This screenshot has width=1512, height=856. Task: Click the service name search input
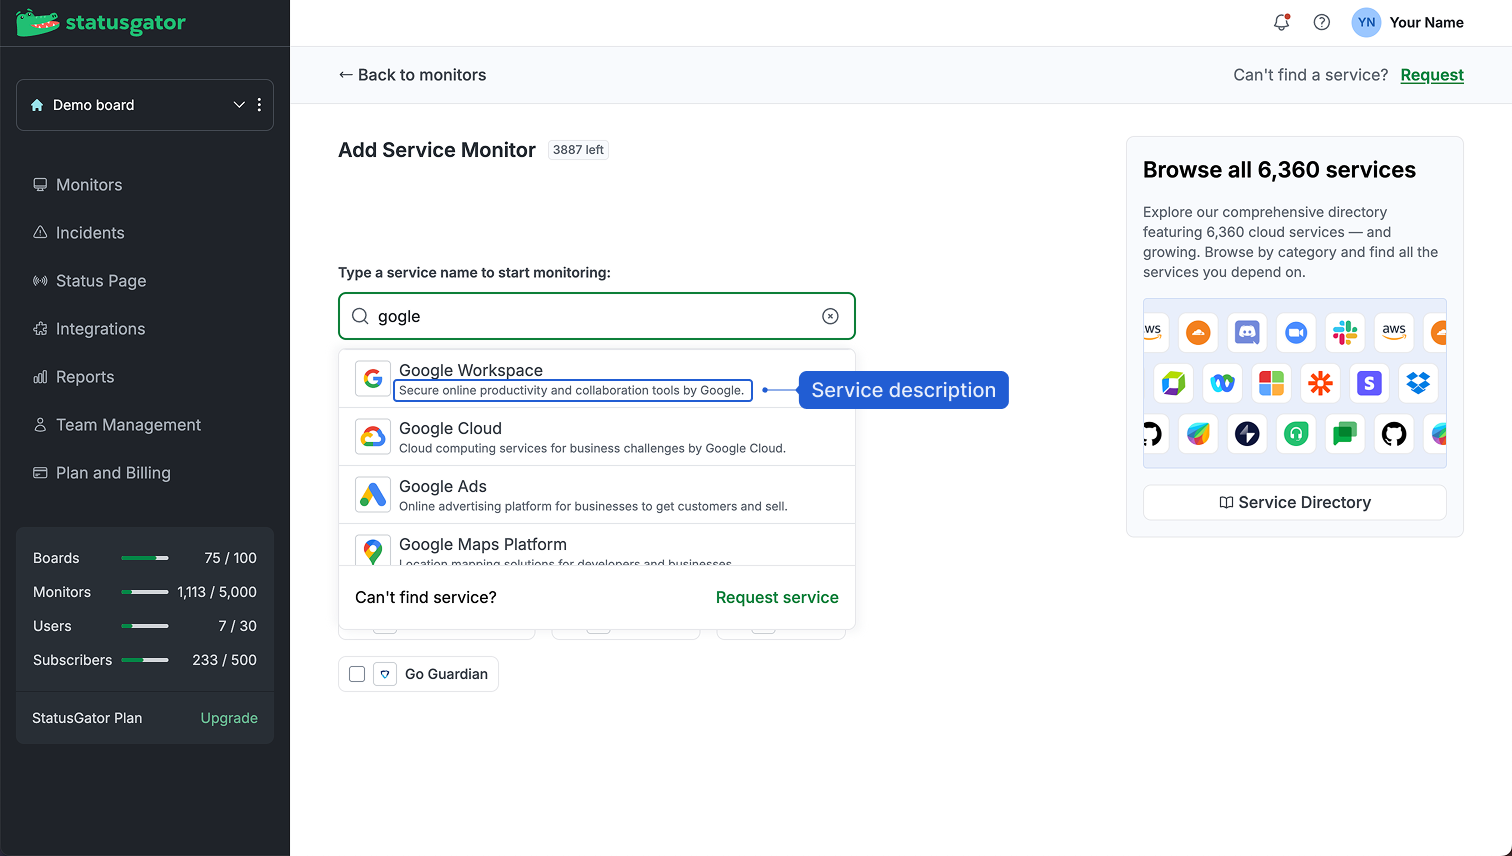597,316
